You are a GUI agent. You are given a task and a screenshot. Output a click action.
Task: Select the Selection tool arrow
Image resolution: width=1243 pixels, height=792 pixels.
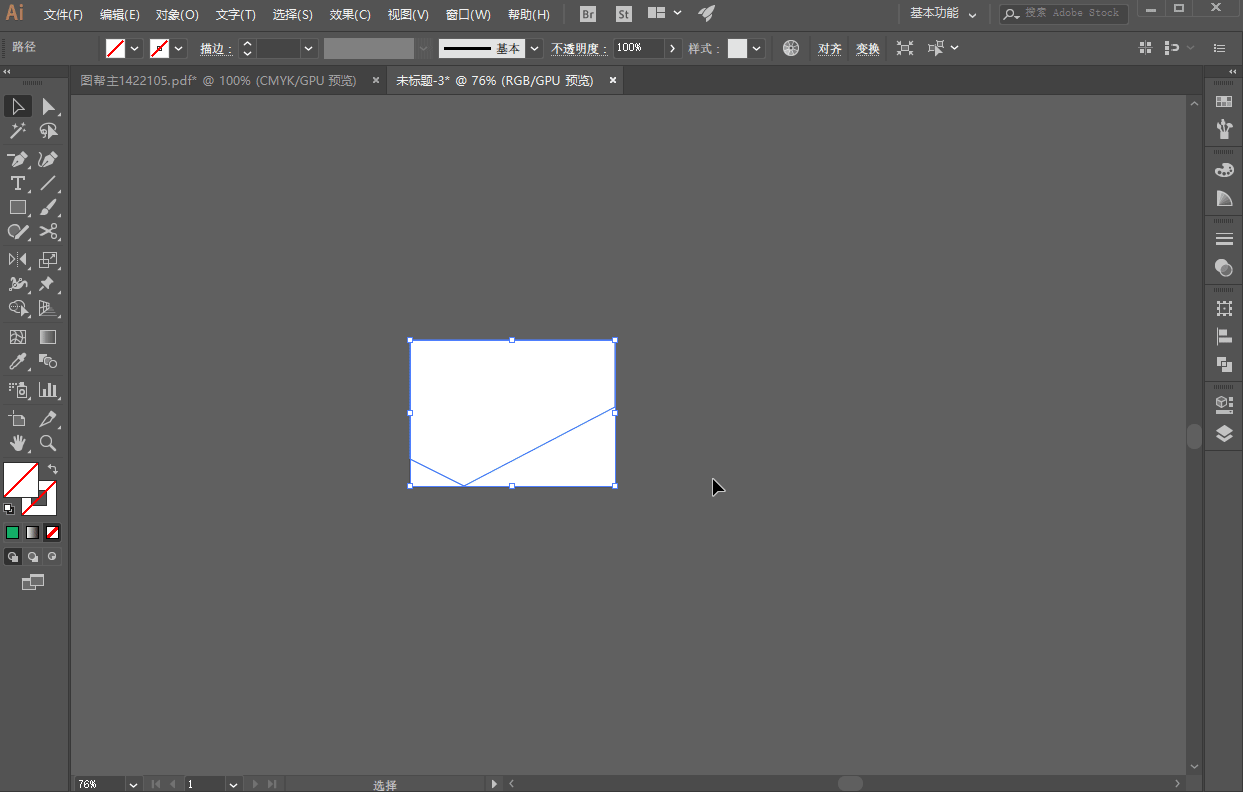(18, 107)
